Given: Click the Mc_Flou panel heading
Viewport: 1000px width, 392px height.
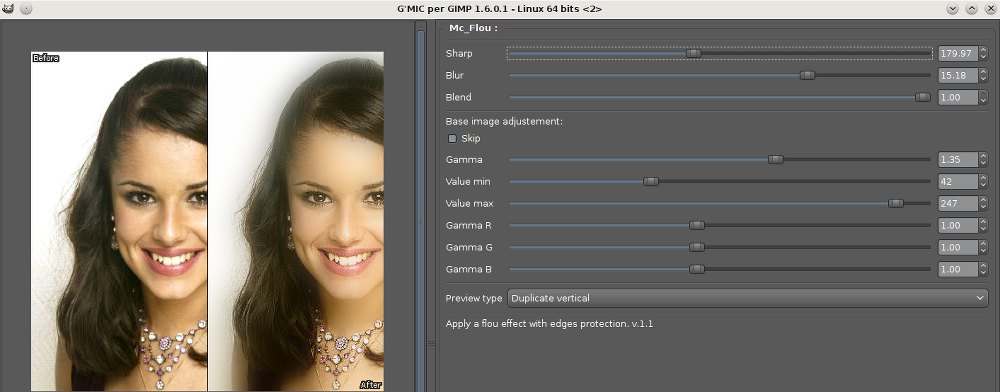Looking at the screenshot, I should [x=473, y=28].
